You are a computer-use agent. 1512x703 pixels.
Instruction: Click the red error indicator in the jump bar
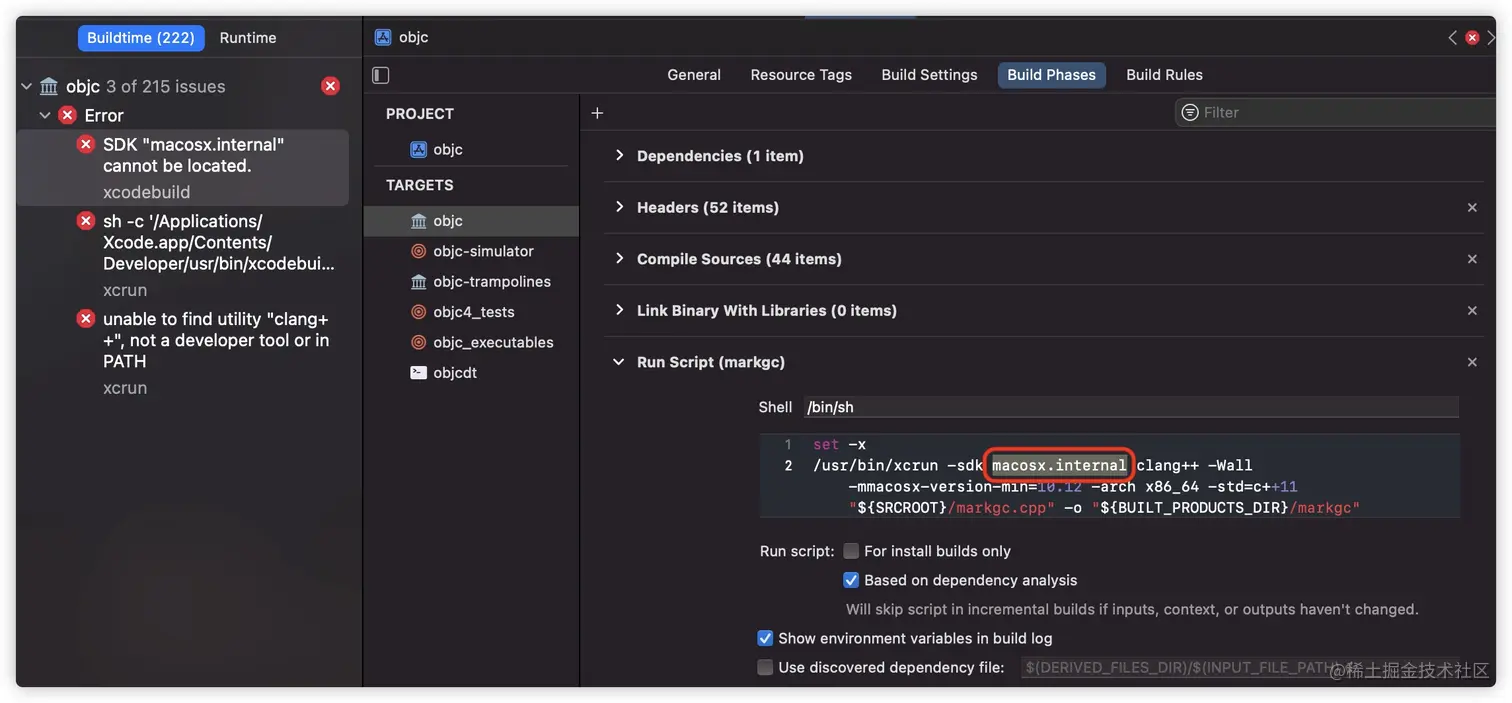(x=1472, y=38)
